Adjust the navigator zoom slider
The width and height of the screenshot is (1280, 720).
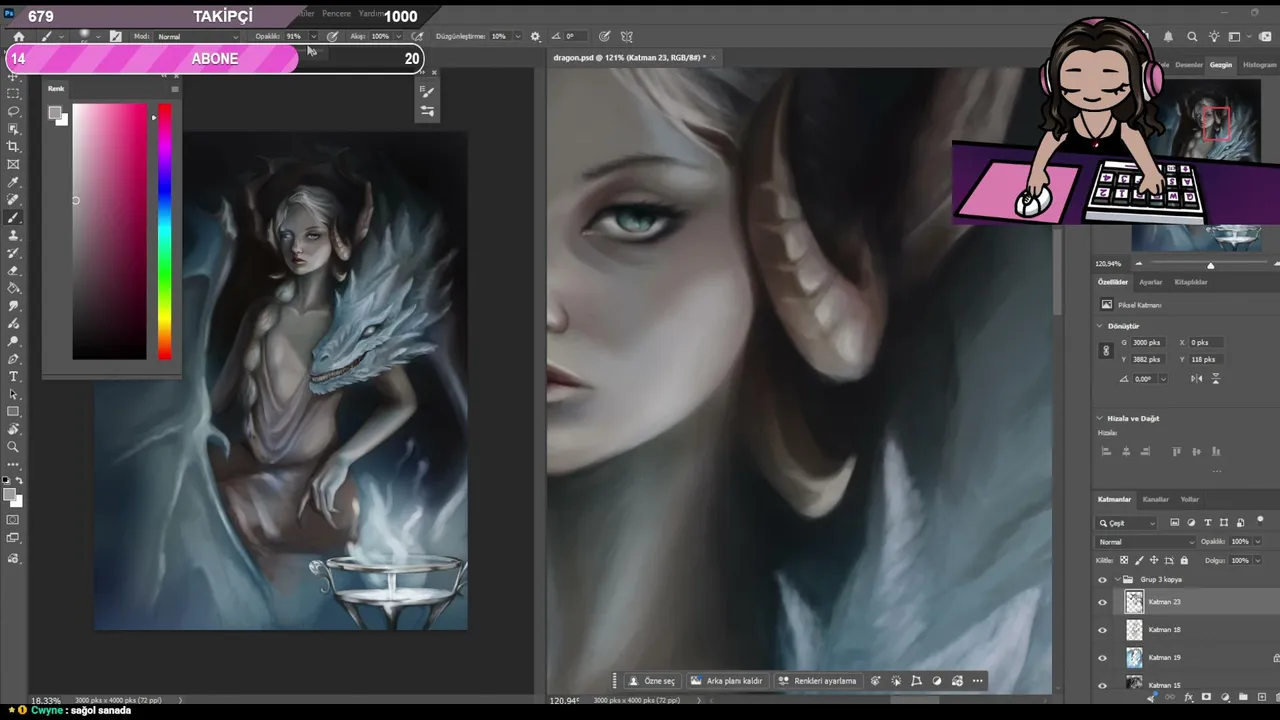click(x=1210, y=265)
